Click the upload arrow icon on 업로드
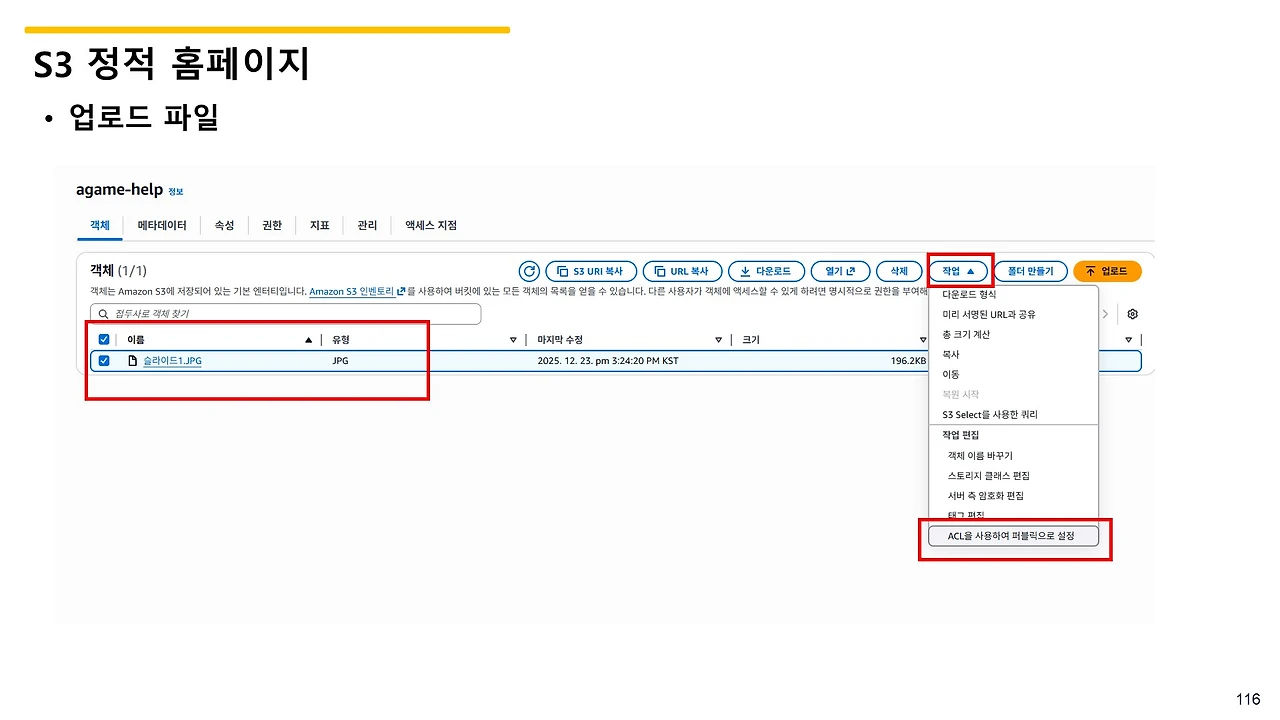 (1089, 270)
